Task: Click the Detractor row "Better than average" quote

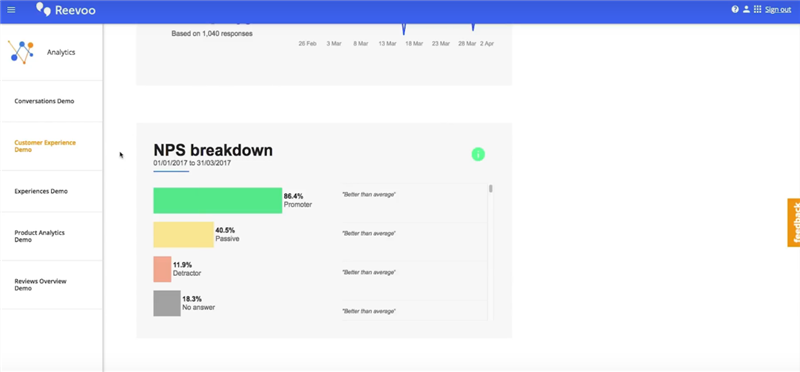Action: 369,272
